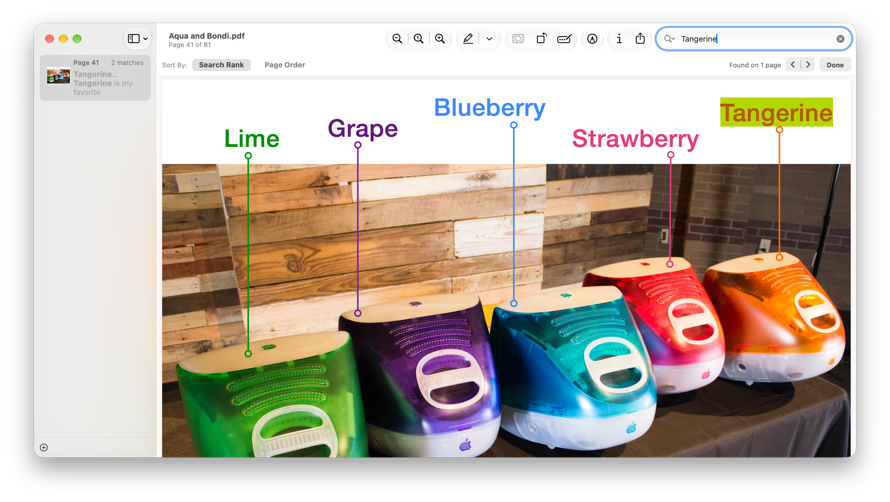Select the Page 41 search result thumbnail

pyautogui.click(x=58, y=76)
